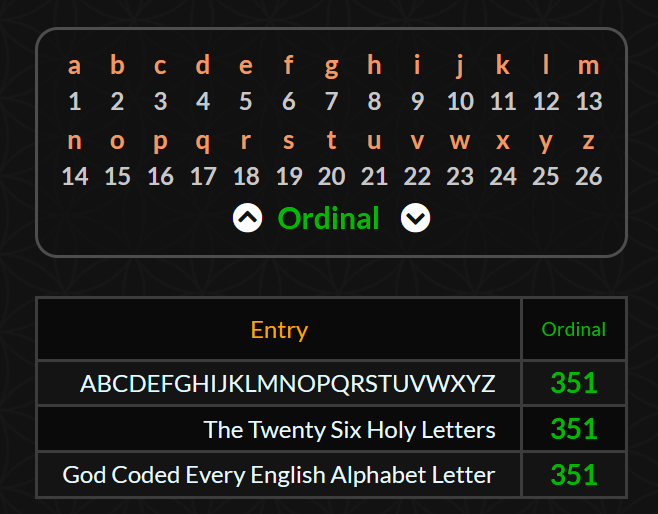The width and height of the screenshot is (658, 514).
Task: Click the number 17 under letter q
Action: click(203, 176)
